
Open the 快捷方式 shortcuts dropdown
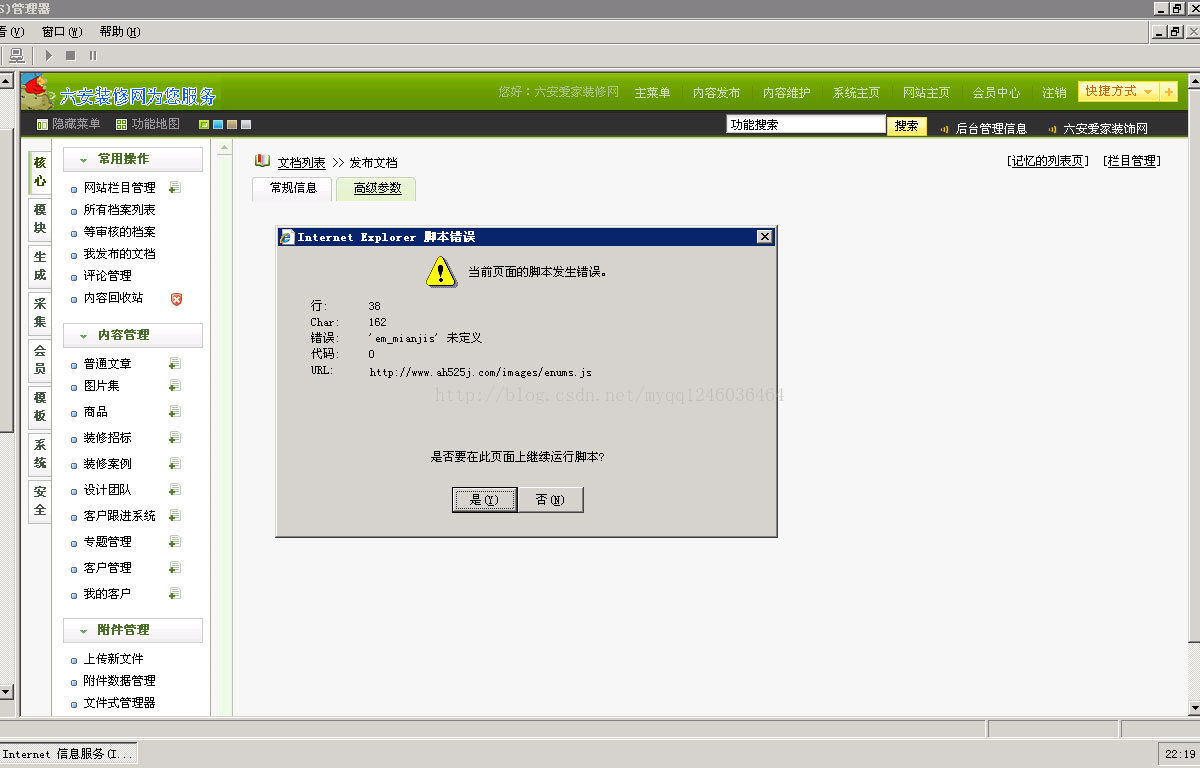click(x=1119, y=92)
